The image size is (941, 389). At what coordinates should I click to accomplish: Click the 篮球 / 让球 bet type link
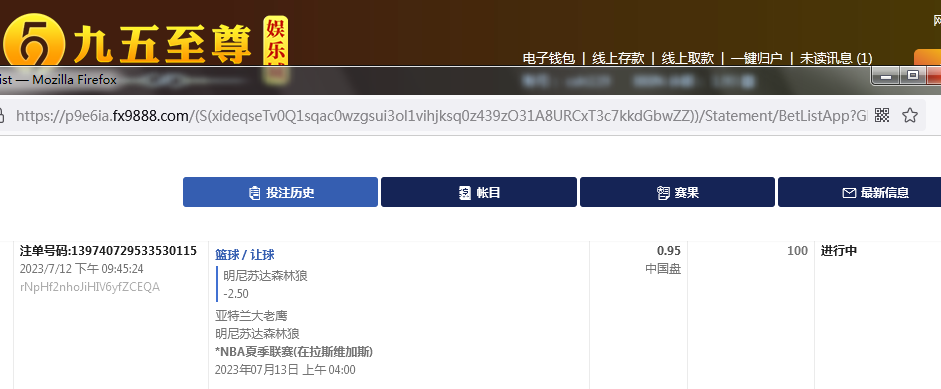coord(245,255)
